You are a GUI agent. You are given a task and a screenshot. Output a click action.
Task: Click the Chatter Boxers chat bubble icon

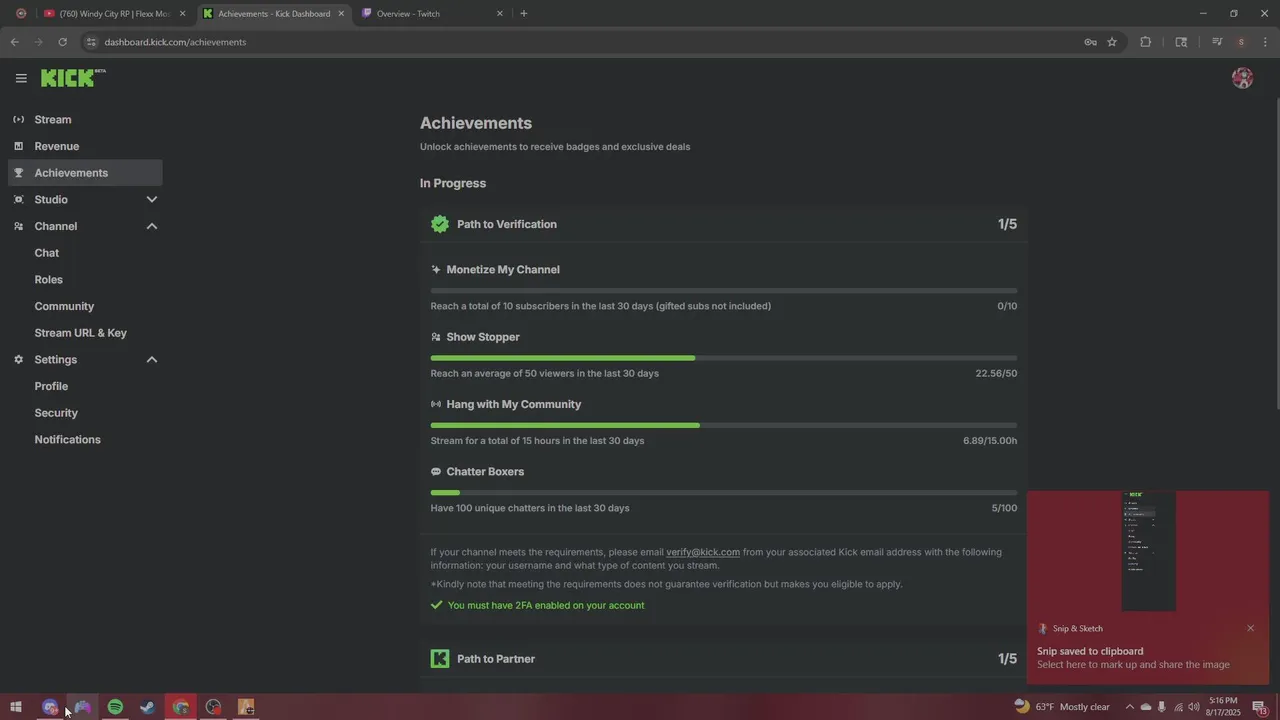436,472
